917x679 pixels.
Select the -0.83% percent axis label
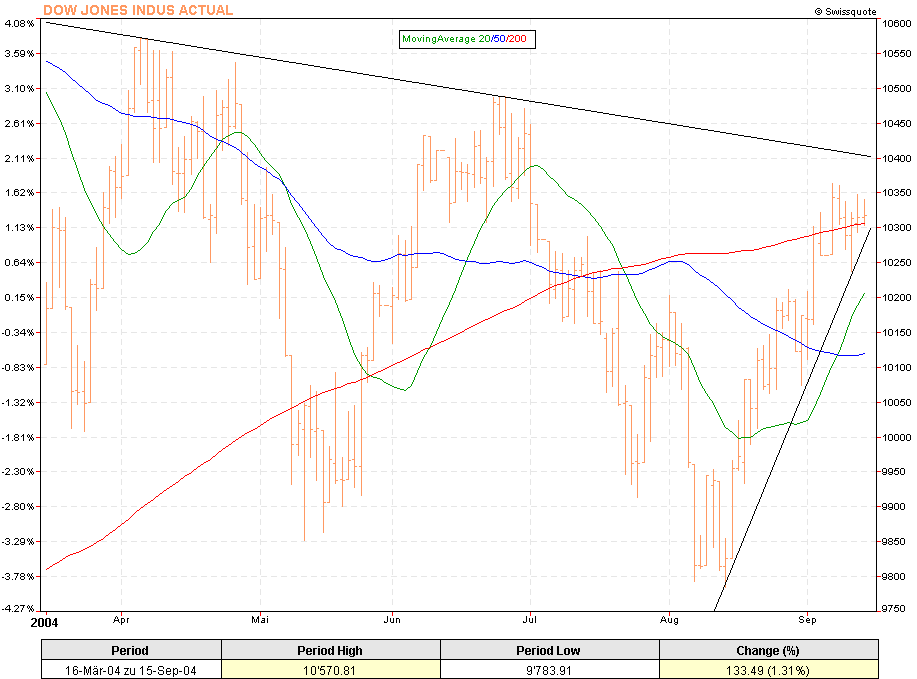click(18, 367)
